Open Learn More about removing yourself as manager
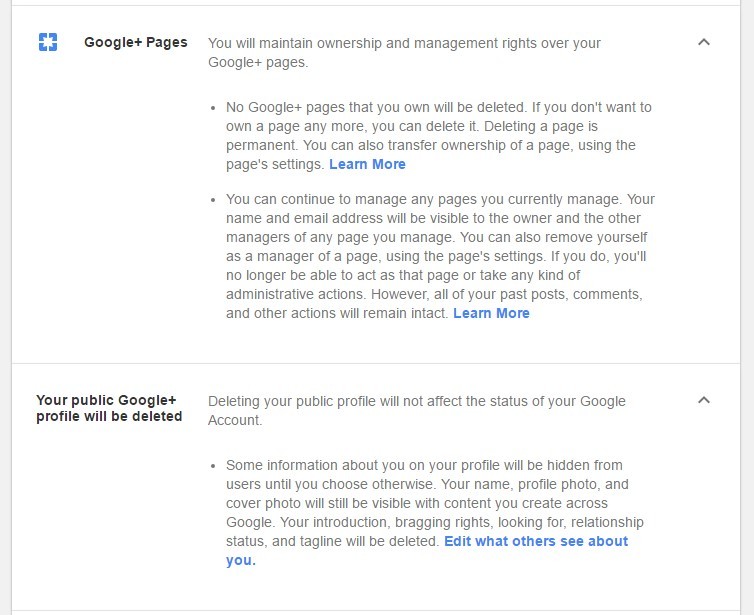Screen dimensions: 754x615 [491, 314]
